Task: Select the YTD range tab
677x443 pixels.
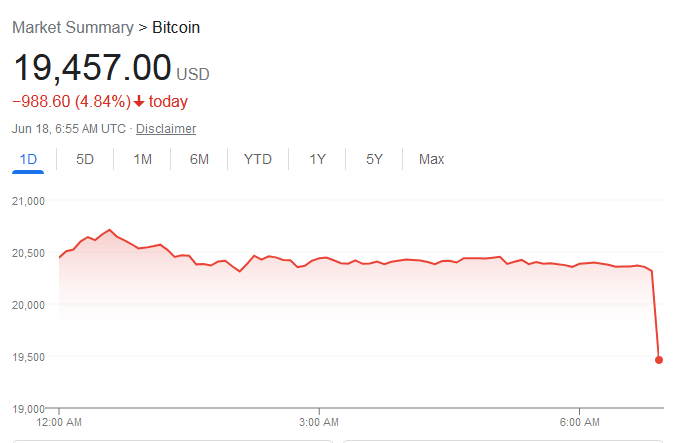Action: [258, 159]
